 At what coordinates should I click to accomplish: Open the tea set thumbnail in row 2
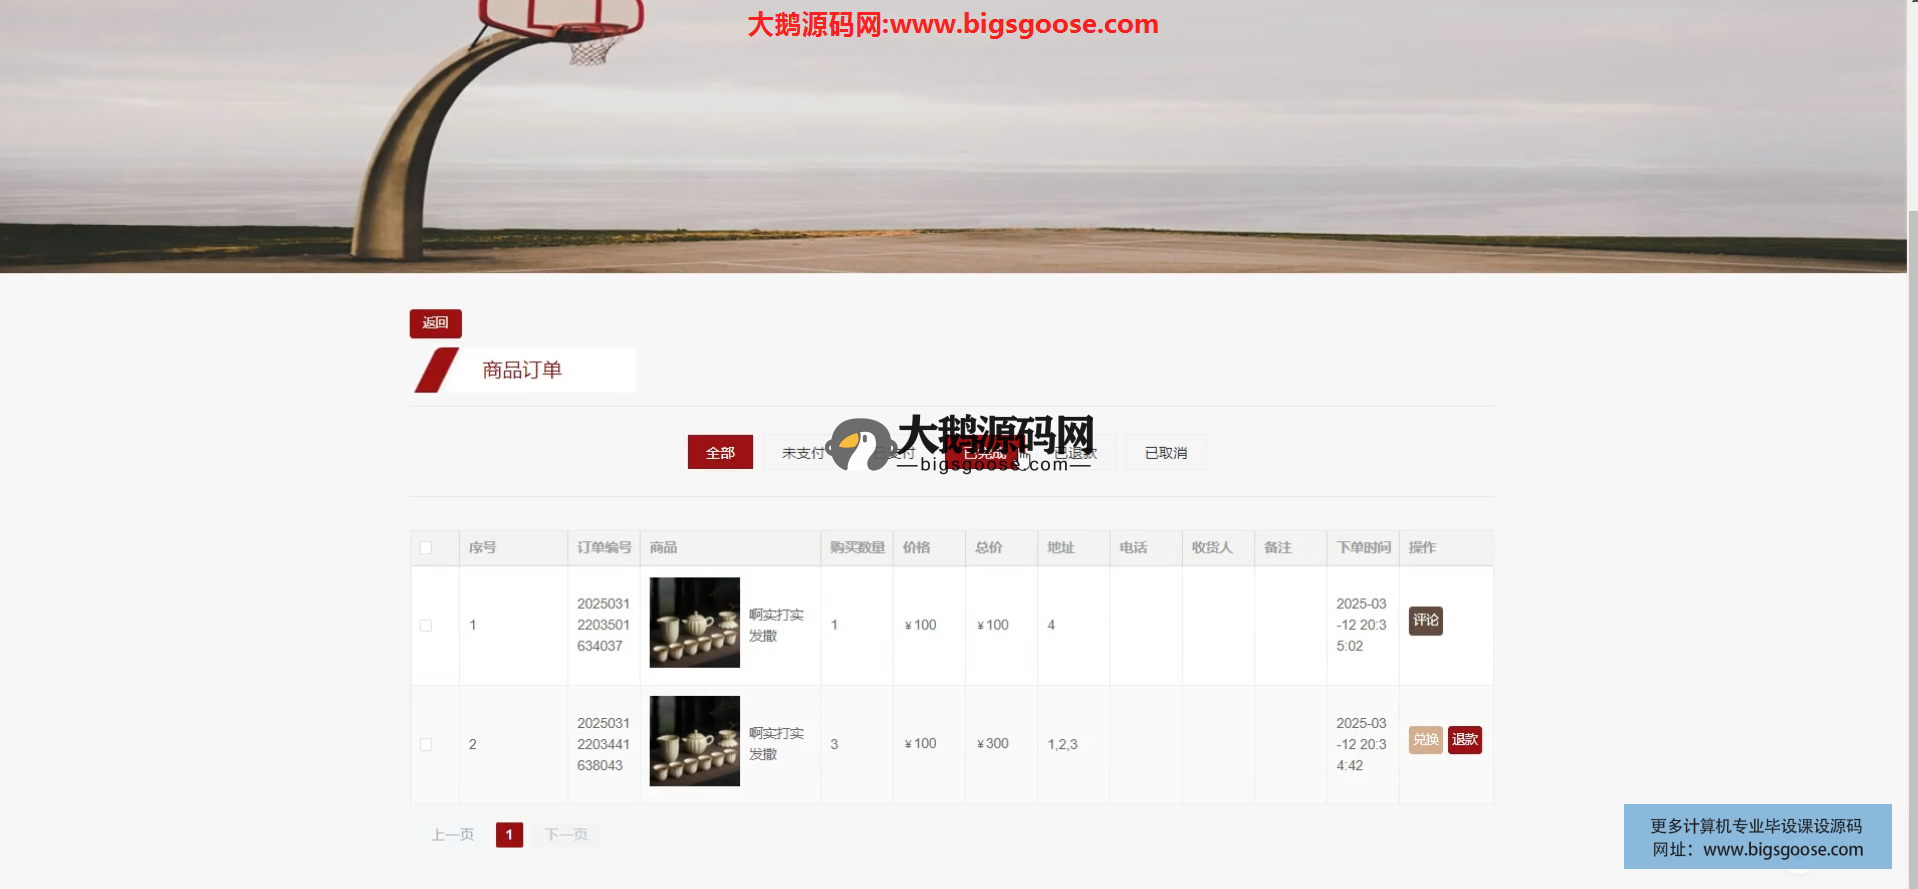pos(694,741)
